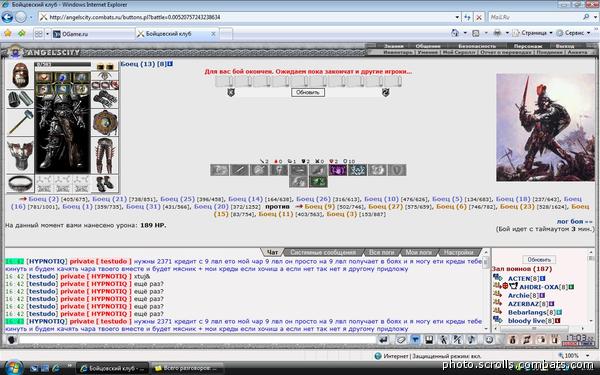Open the лог боя link
Image resolution: width=600 pixels, height=375 pixels.
click(x=574, y=221)
